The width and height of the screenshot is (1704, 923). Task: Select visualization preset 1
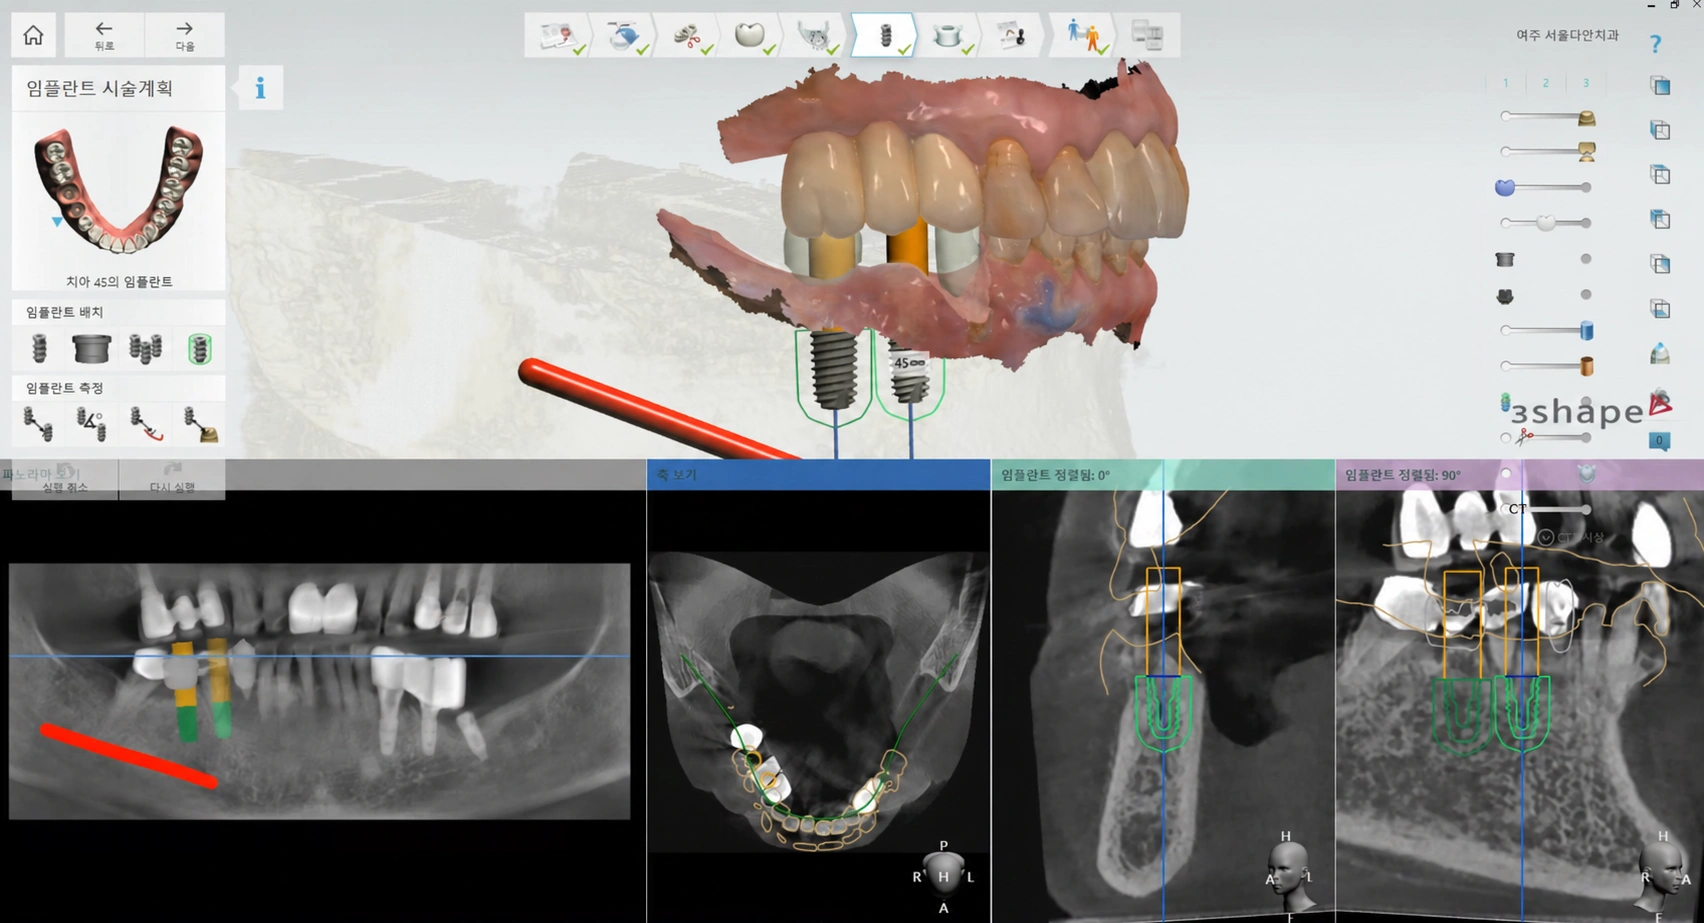(x=1506, y=83)
